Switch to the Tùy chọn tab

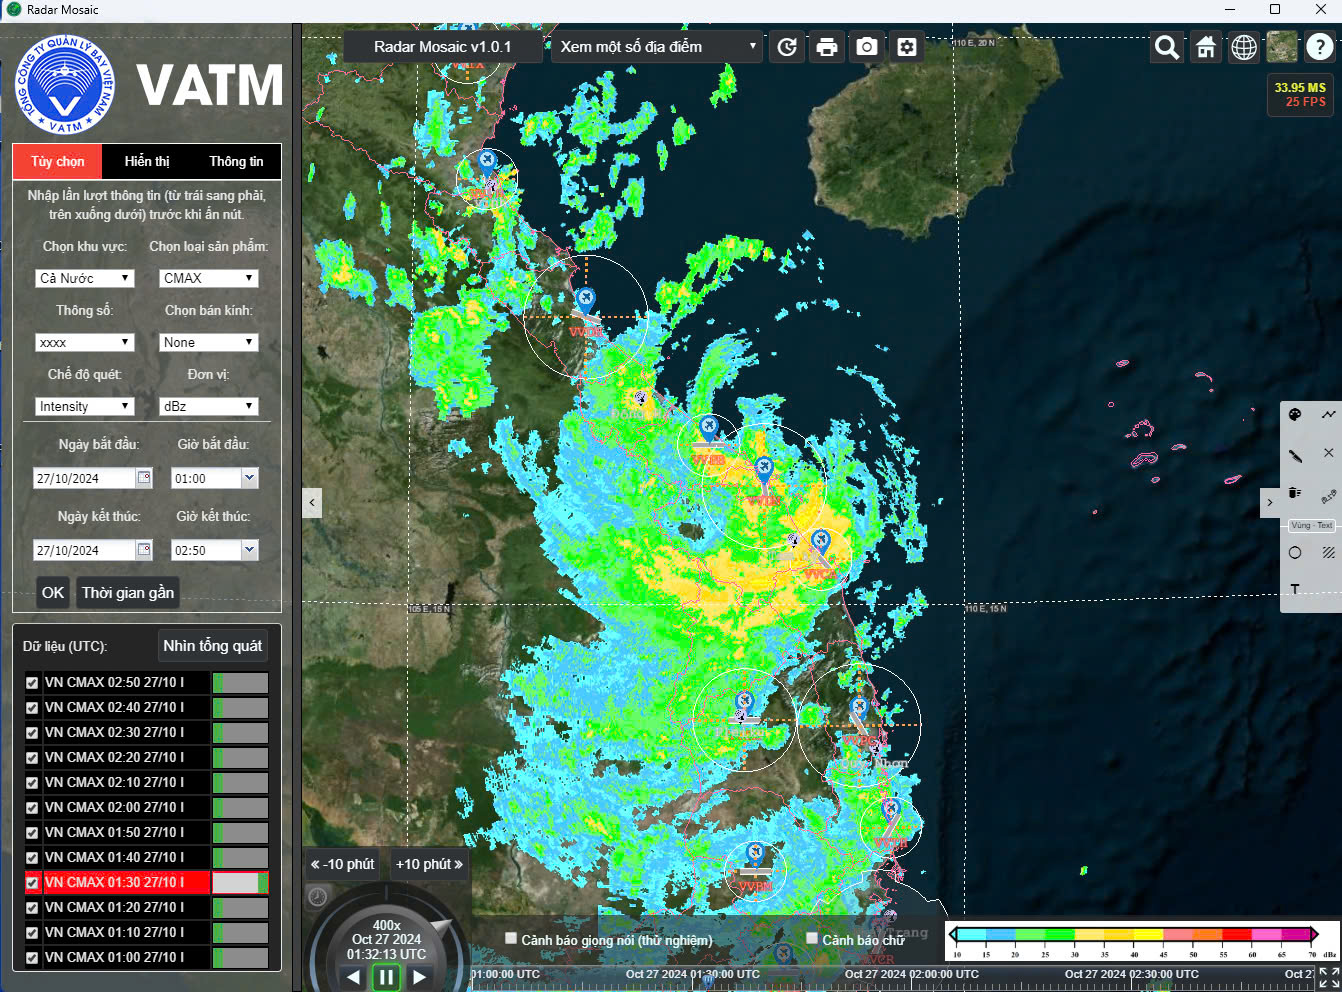[x=57, y=161]
